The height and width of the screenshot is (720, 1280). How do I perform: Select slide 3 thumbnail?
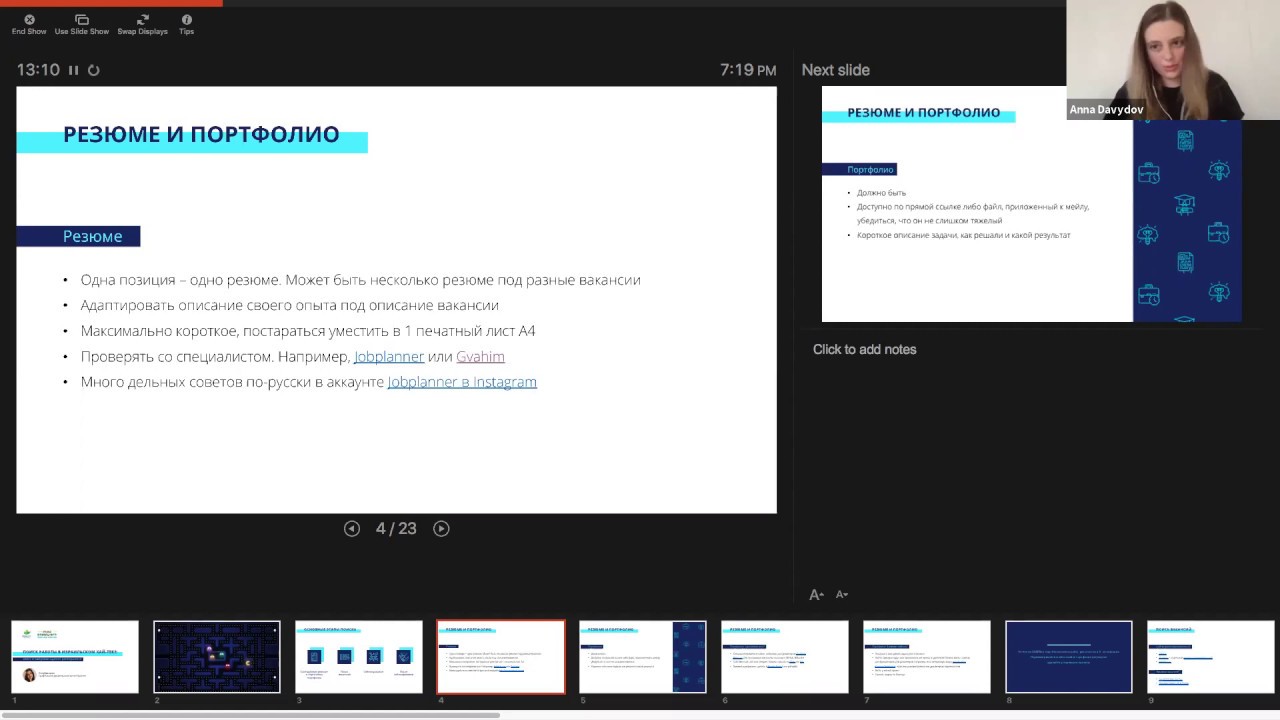point(359,657)
